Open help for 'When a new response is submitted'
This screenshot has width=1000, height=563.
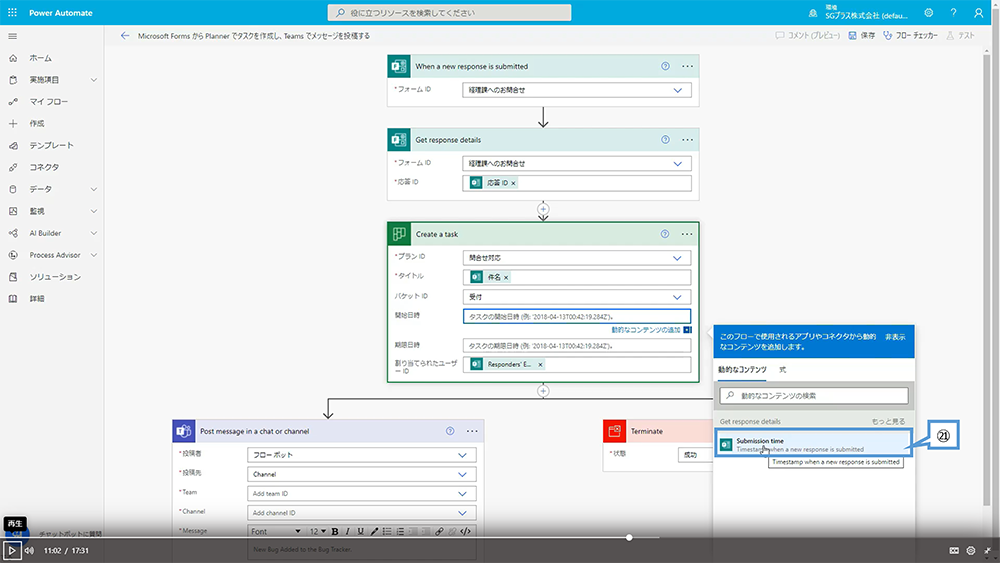coord(665,66)
